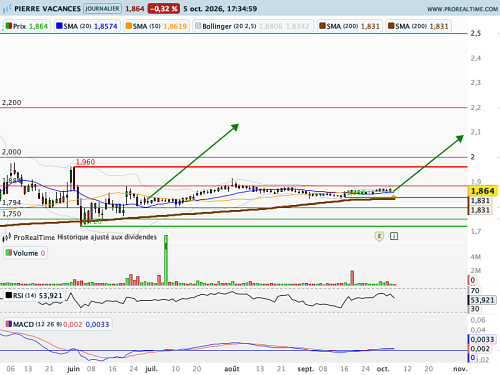Click the tall green volume spike in July
500x375 pixels.
(166, 260)
